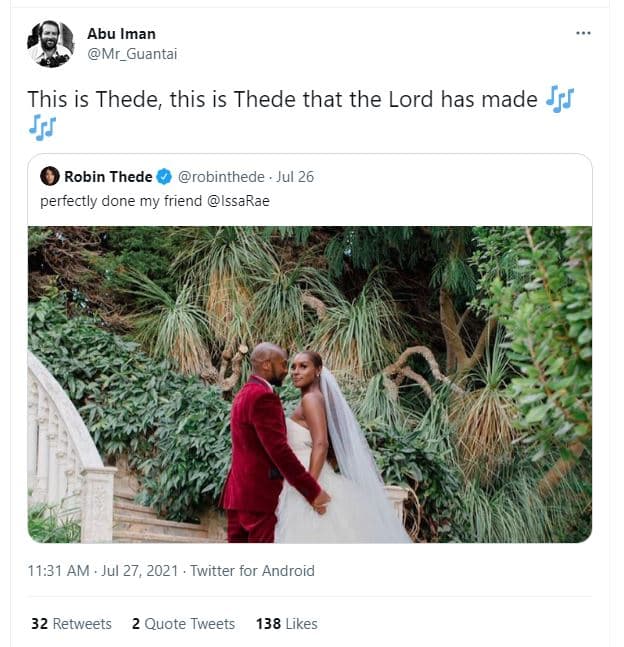This screenshot has height=647, width=624.
Task: Click the @IssaRae mention
Action: (246, 201)
